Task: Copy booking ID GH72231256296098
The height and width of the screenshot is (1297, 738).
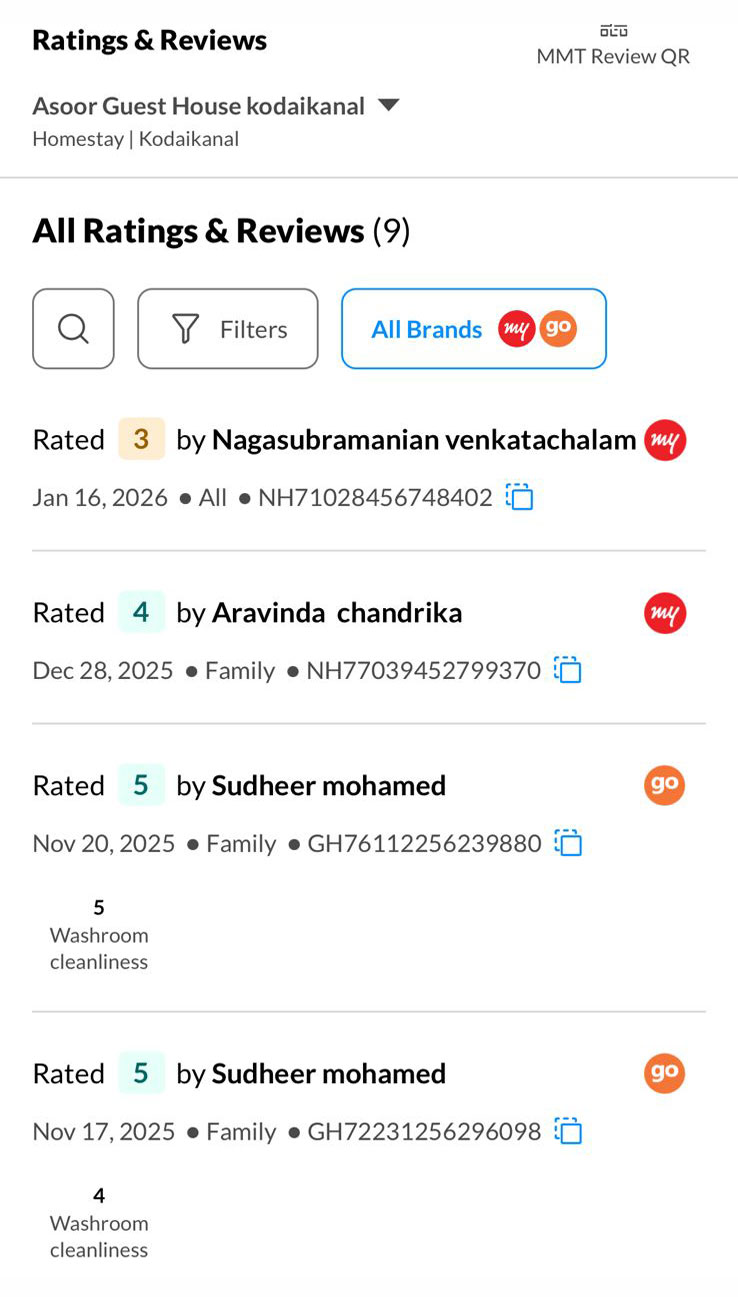Action: (568, 1131)
